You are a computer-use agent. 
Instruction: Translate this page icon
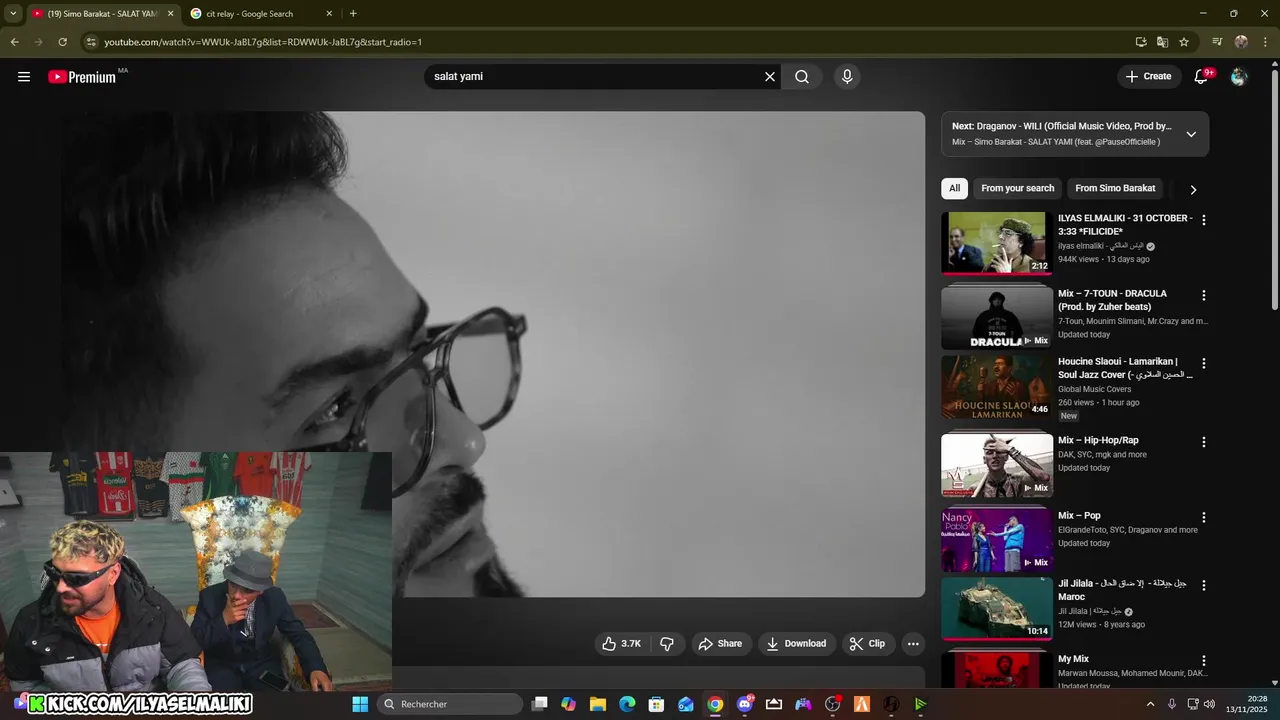1162,42
